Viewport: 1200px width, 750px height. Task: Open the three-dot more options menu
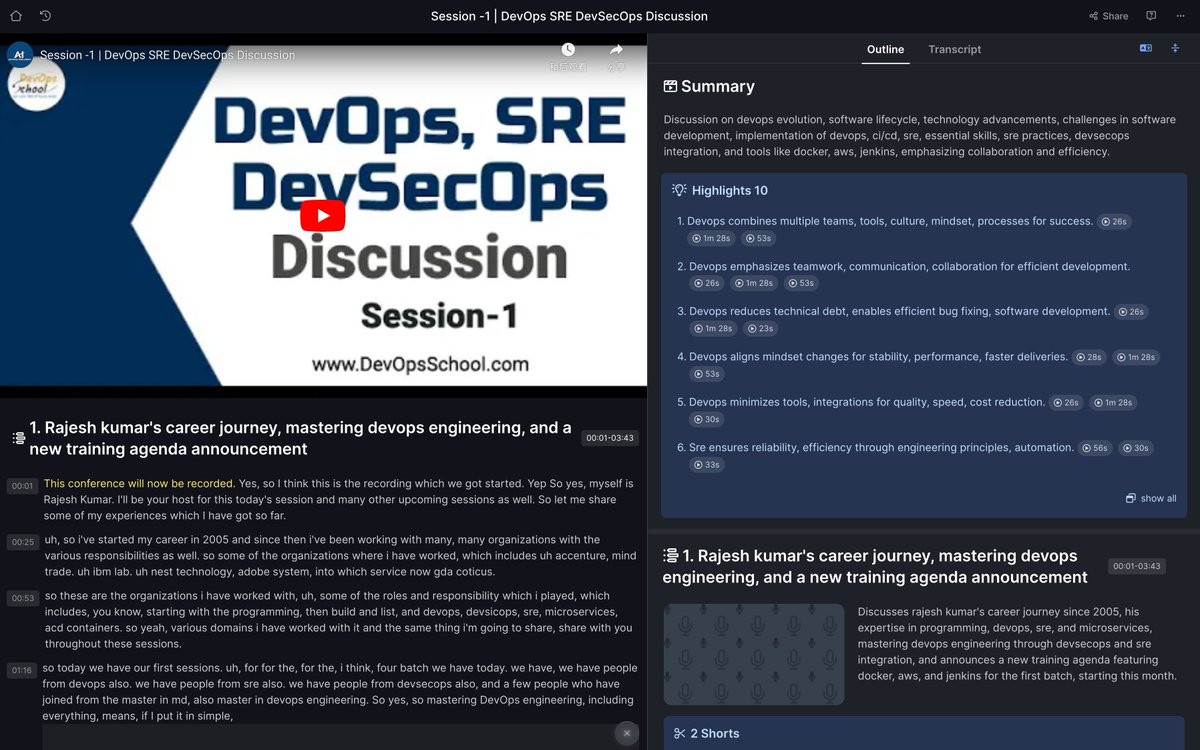coord(1181,16)
